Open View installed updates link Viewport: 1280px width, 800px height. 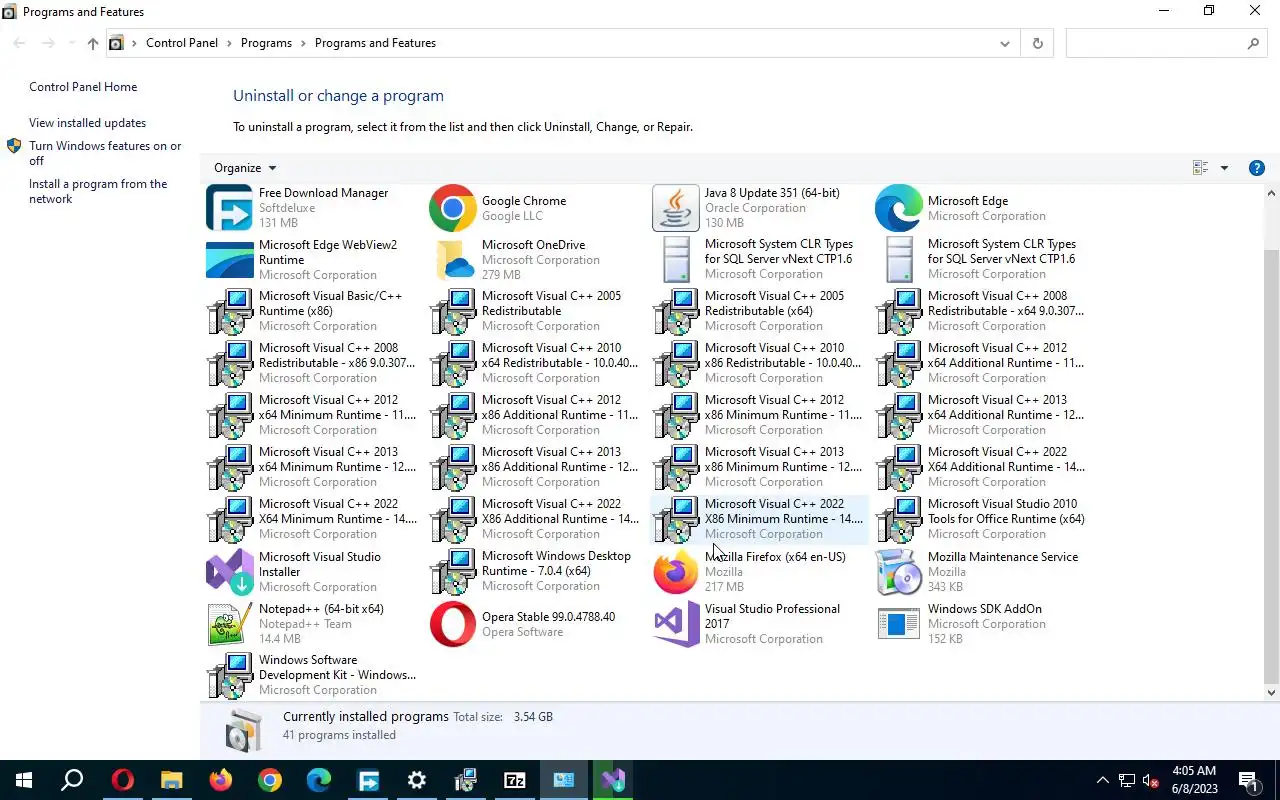87,123
